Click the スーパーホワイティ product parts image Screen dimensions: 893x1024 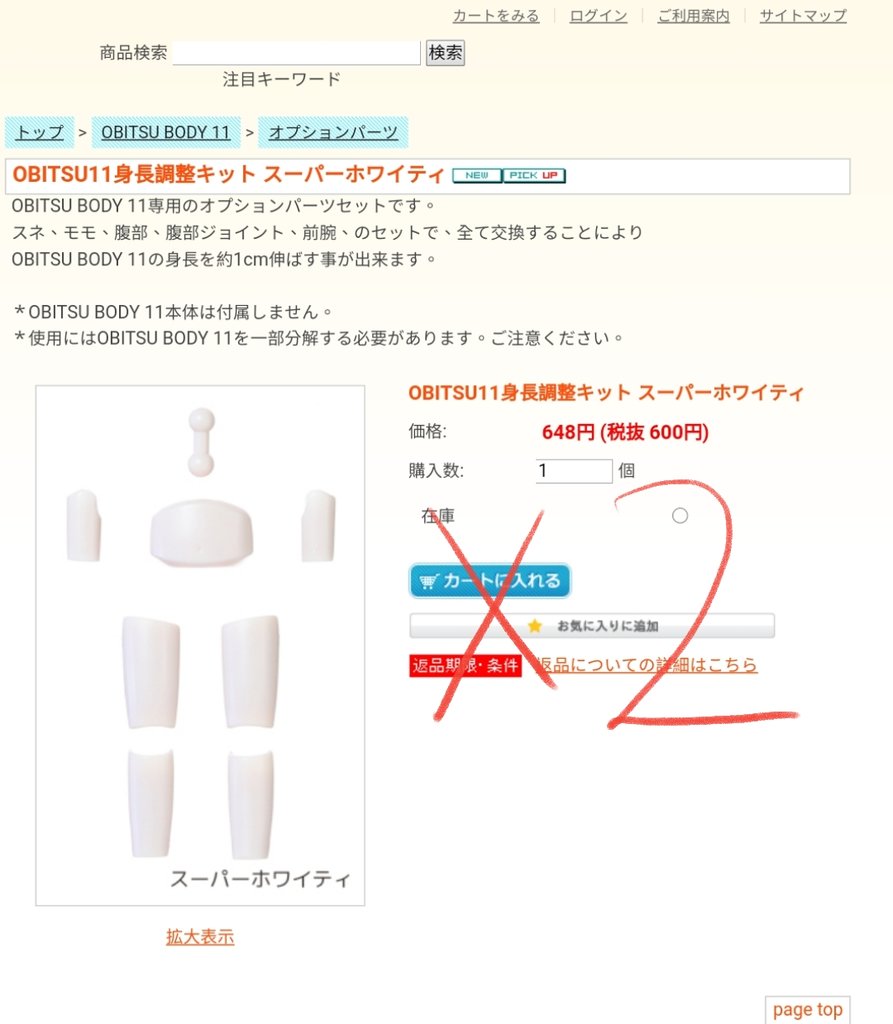200,645
